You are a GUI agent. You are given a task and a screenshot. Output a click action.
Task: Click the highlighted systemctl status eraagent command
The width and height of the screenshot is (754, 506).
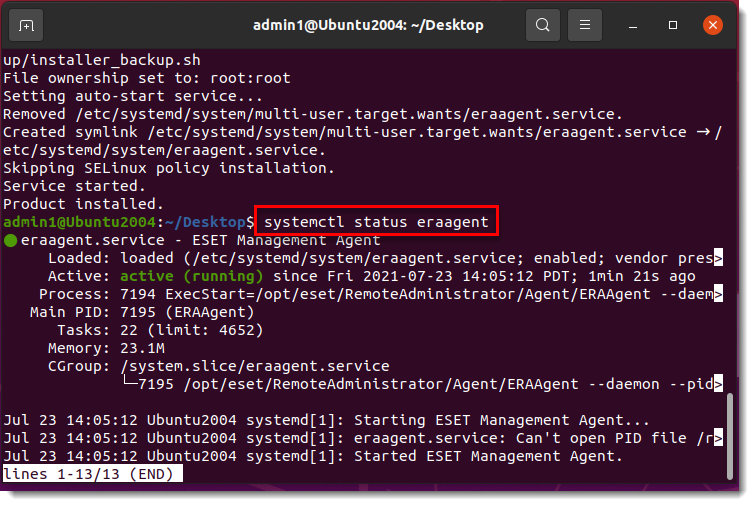point(377,222)
